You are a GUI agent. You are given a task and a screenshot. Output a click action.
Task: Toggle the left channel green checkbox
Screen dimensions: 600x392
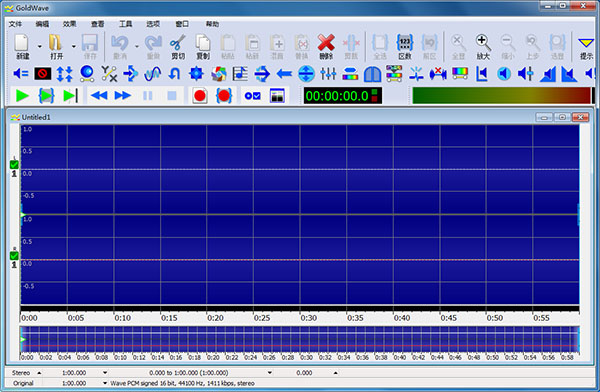click(x=14, y=165)
